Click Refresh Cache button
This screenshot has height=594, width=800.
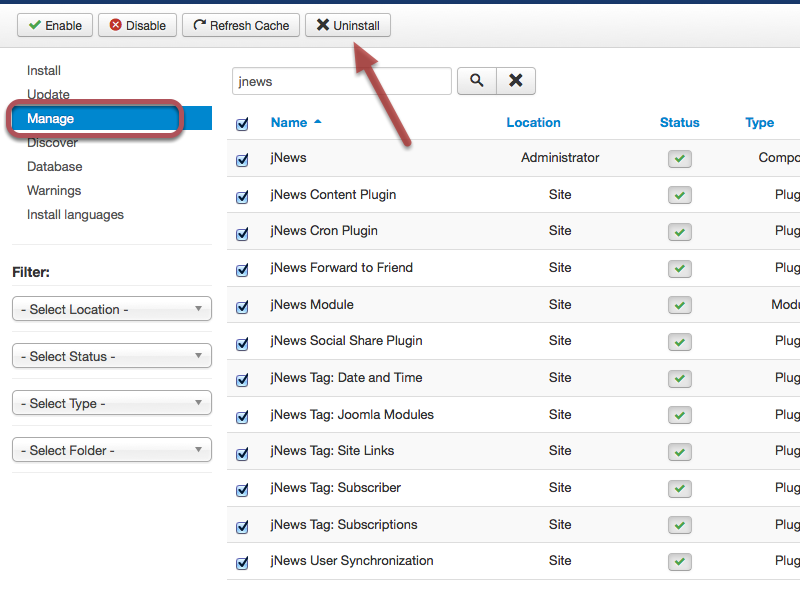[x=241, y=26]
